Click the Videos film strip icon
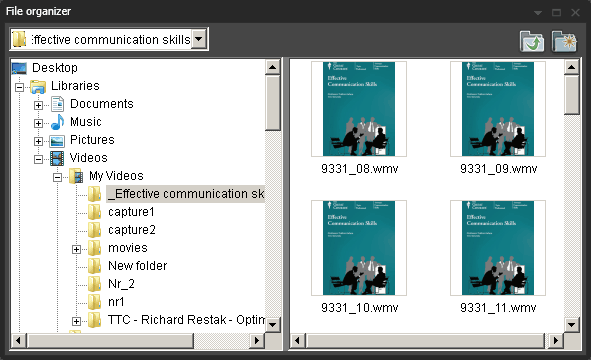This screenshot has width=591, height=360. [x=57, y=158]
